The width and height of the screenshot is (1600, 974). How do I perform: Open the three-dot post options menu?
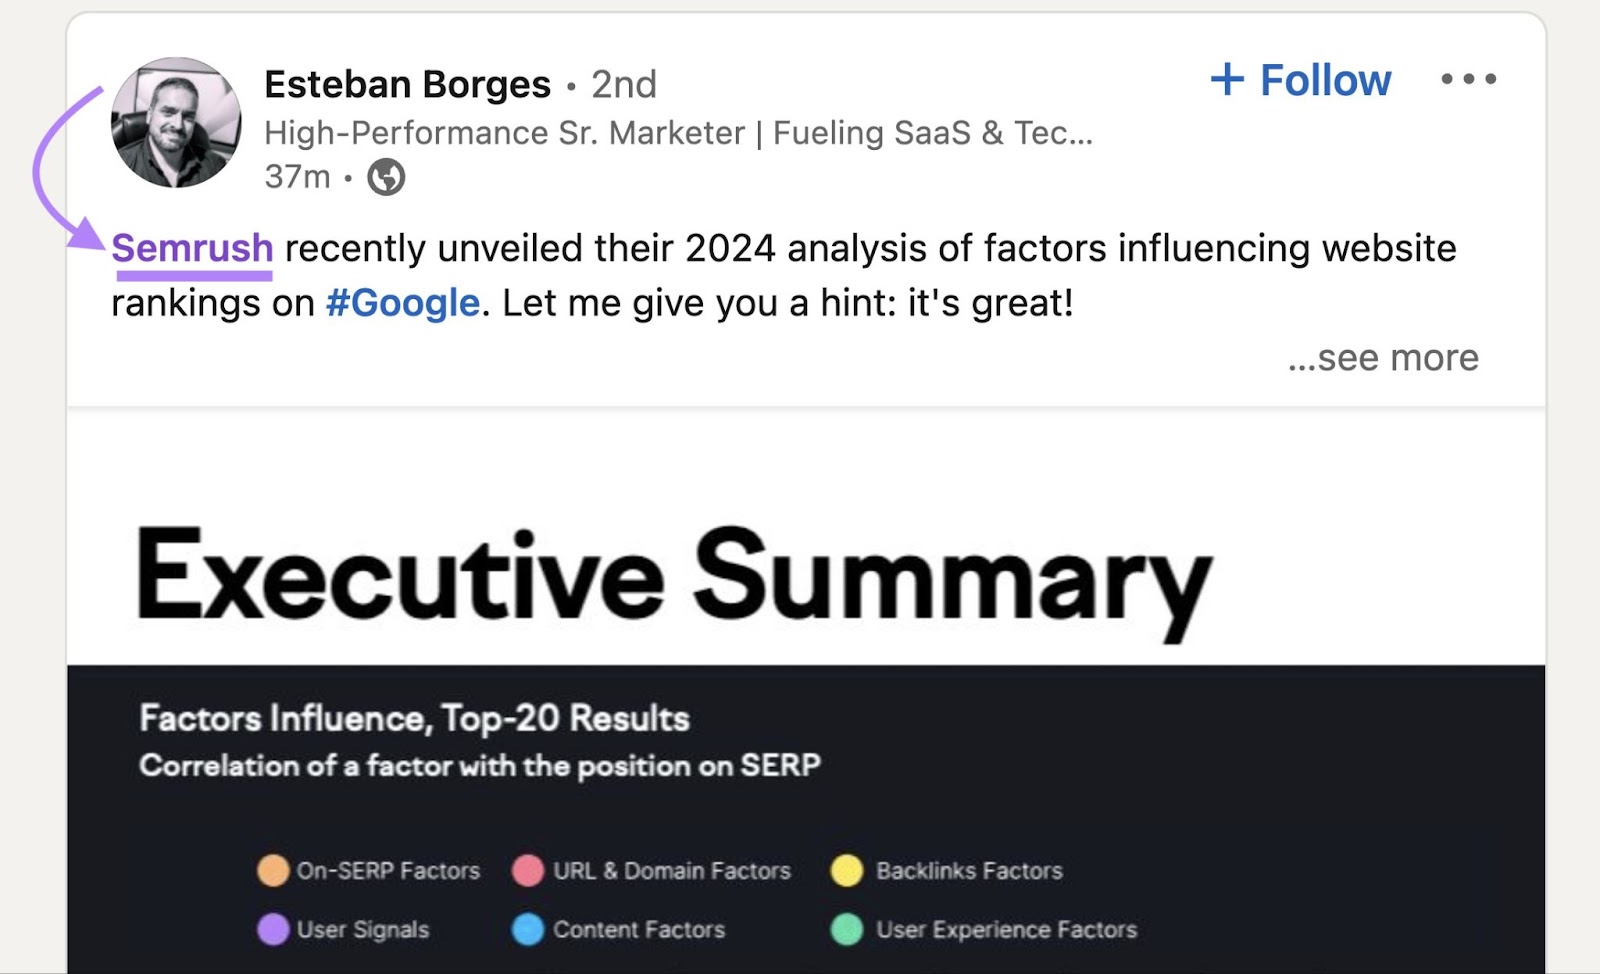[x=1466, y=80]
